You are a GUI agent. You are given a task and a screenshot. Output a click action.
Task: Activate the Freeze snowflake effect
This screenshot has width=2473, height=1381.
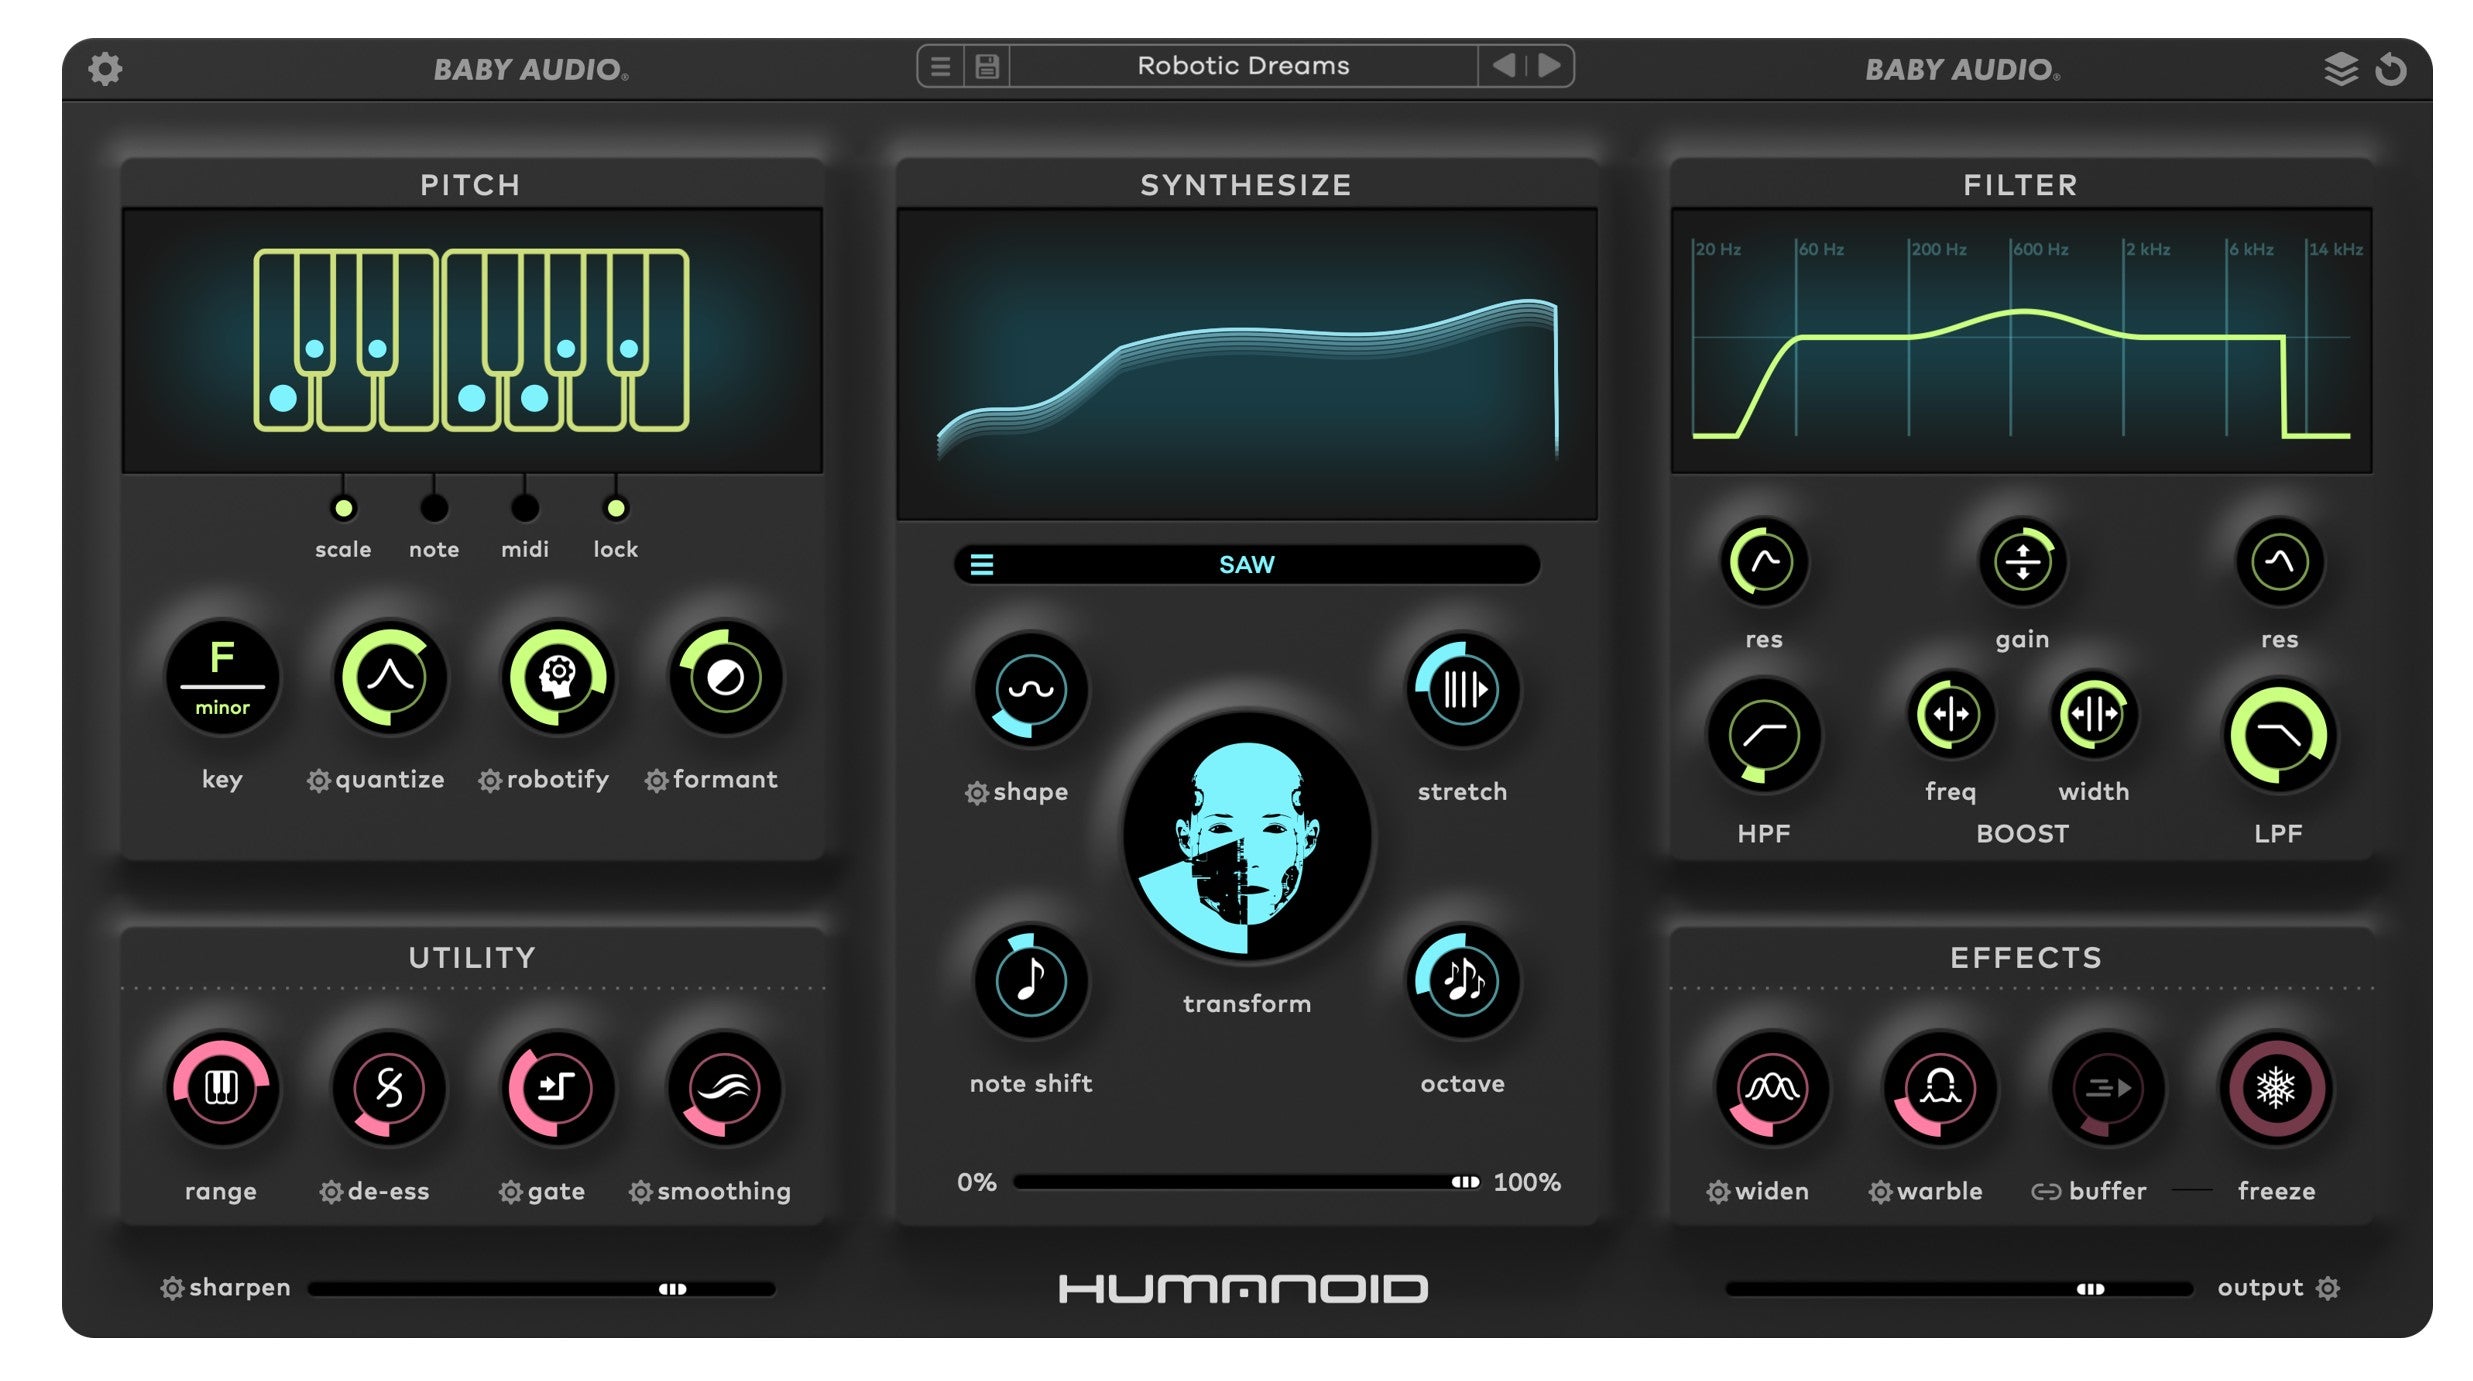[x=2277, y=1090]
